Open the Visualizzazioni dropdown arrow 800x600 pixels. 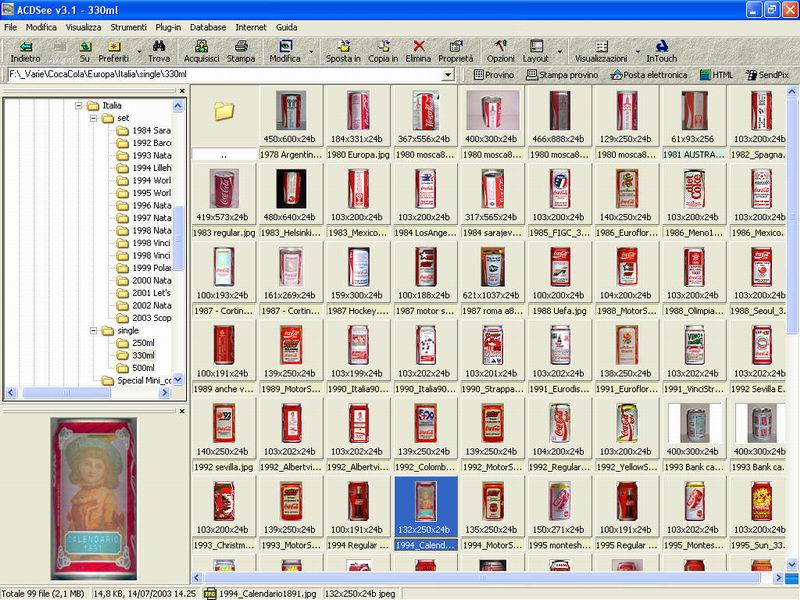[x=637, y=52]
